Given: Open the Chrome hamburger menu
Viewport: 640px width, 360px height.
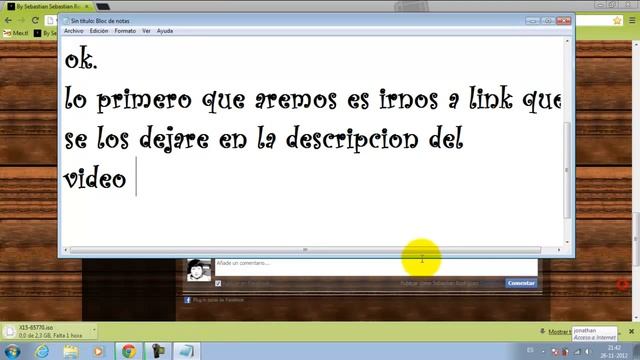Looking at the screenshot, I should [632, 20].
